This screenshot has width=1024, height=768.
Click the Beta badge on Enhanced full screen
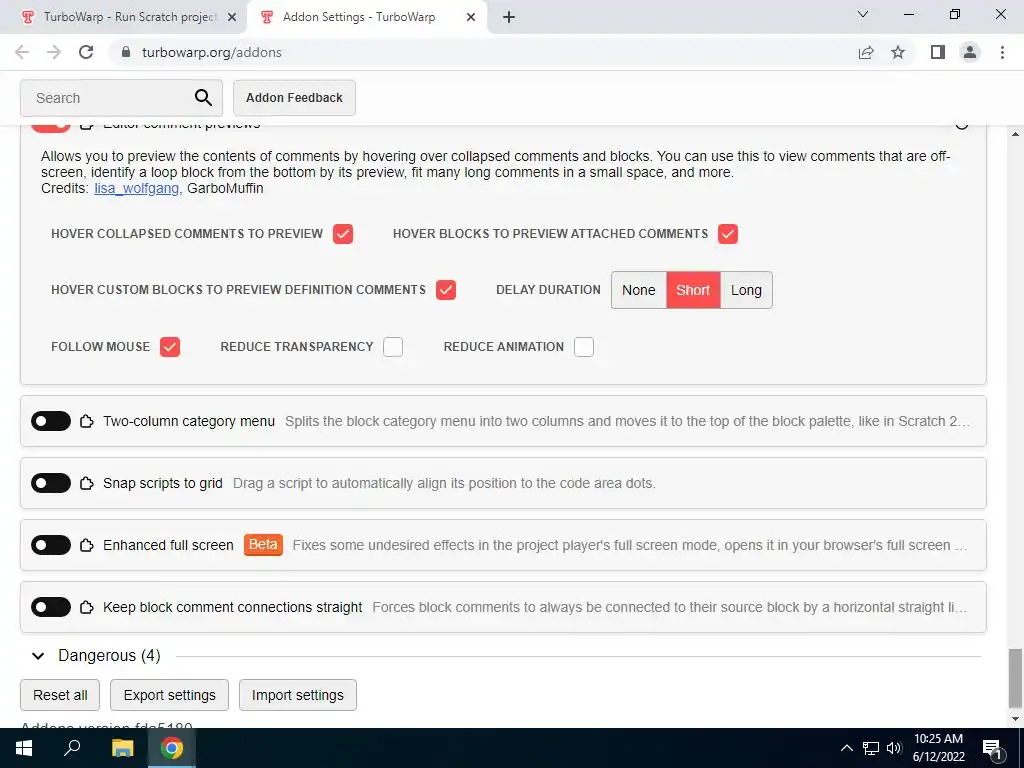tap(263, 545)
